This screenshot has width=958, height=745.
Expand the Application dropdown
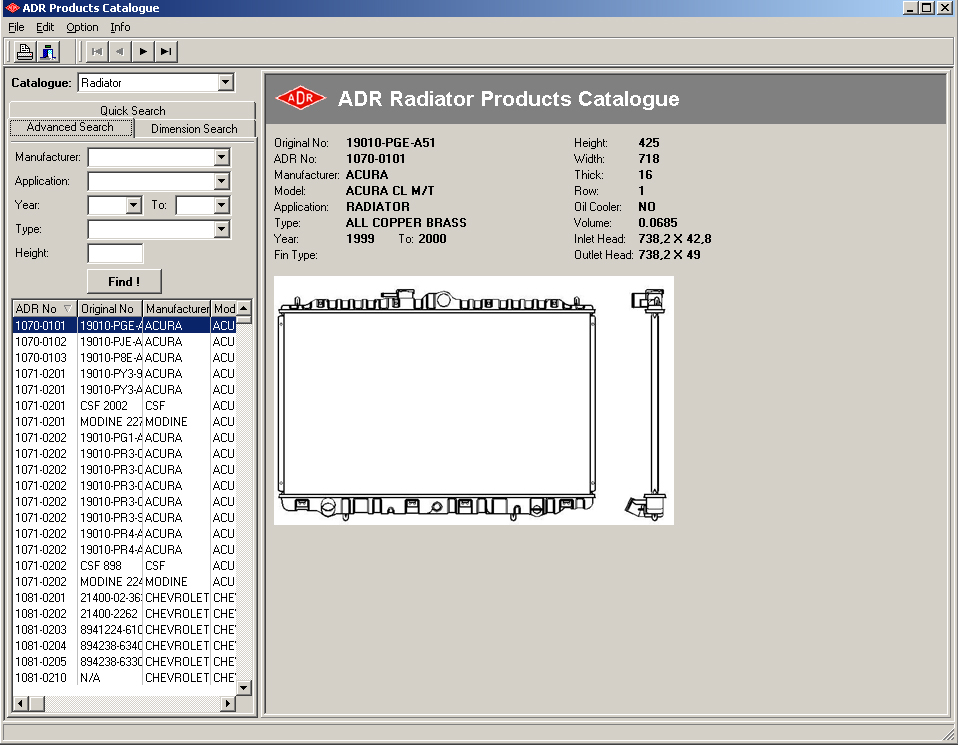222,181
